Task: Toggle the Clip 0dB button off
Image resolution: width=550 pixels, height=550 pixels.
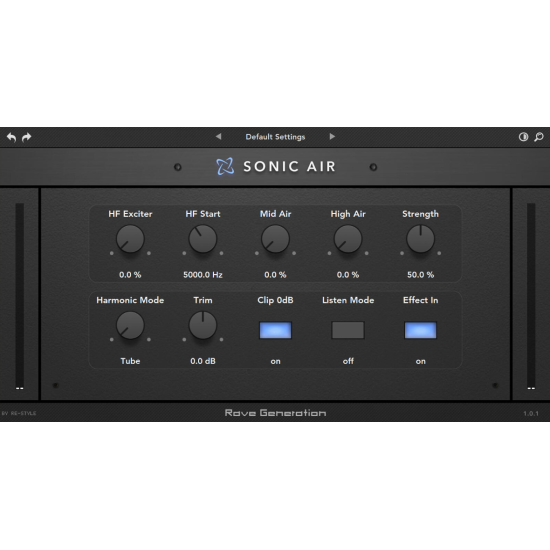Action: point(275,330)
